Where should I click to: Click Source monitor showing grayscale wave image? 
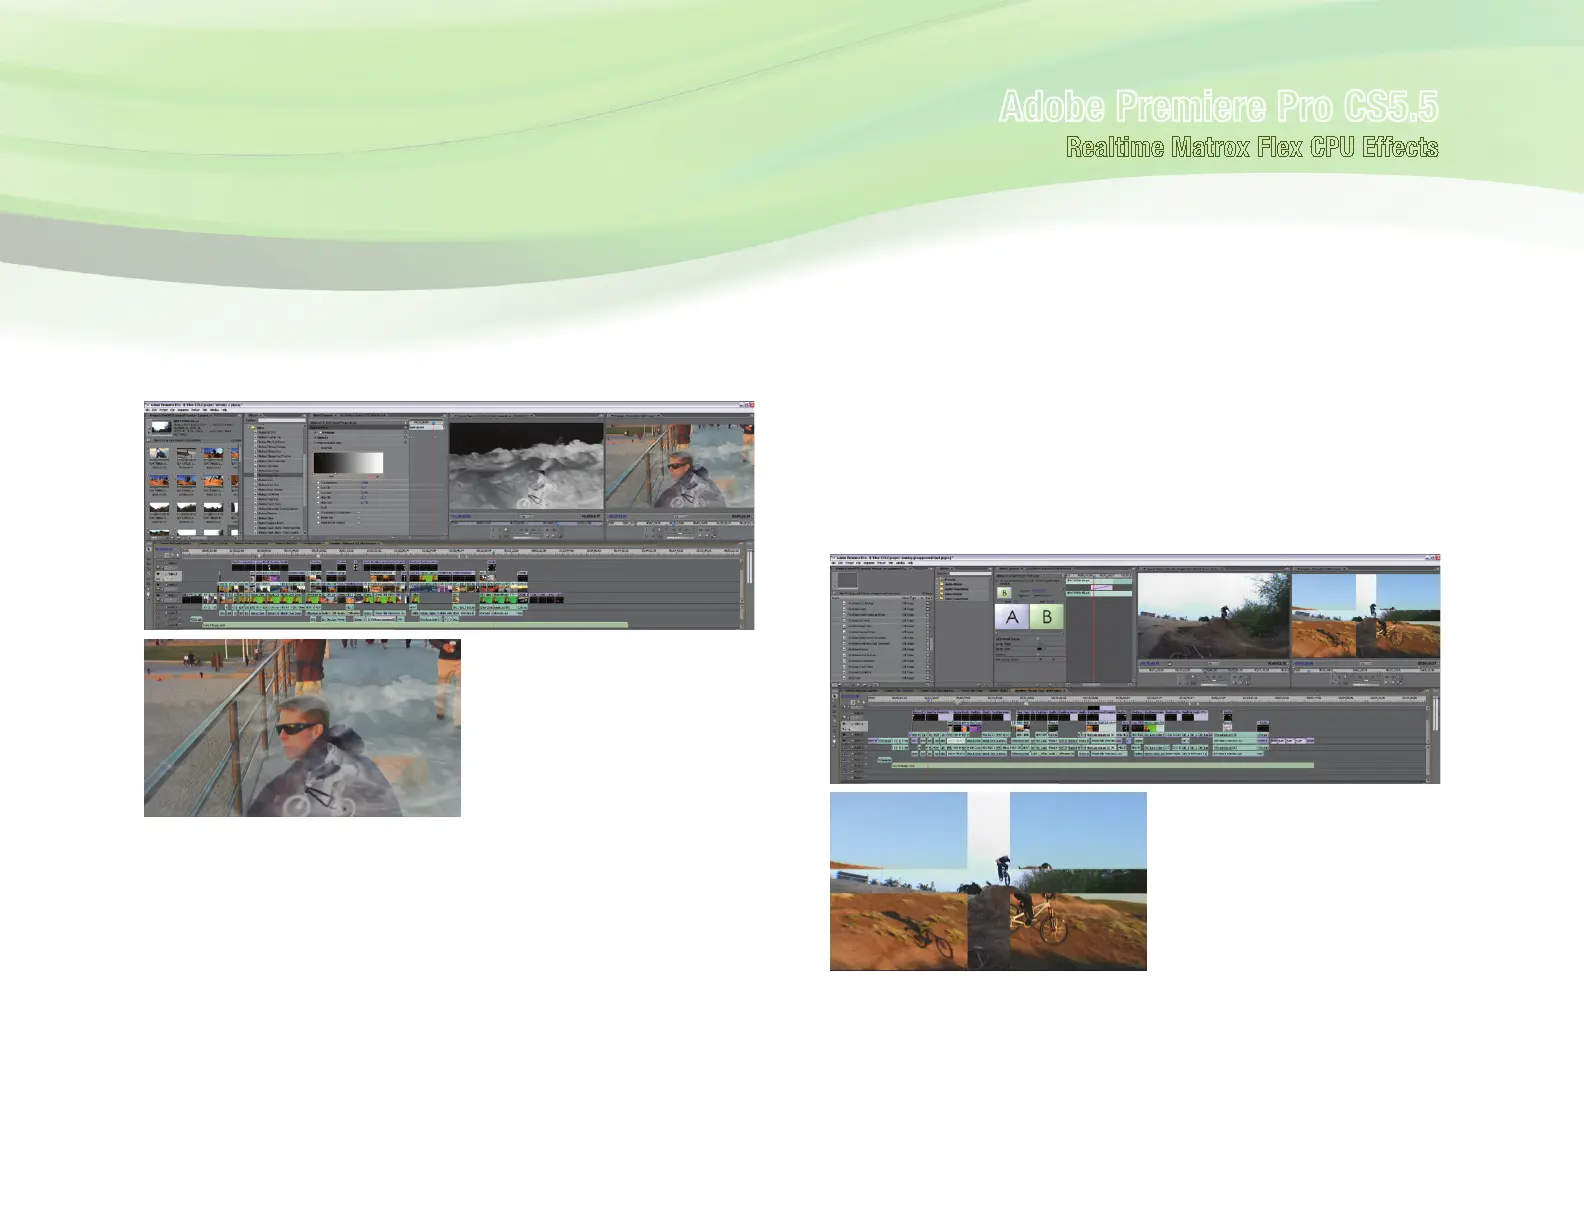(x=526, y=465)
